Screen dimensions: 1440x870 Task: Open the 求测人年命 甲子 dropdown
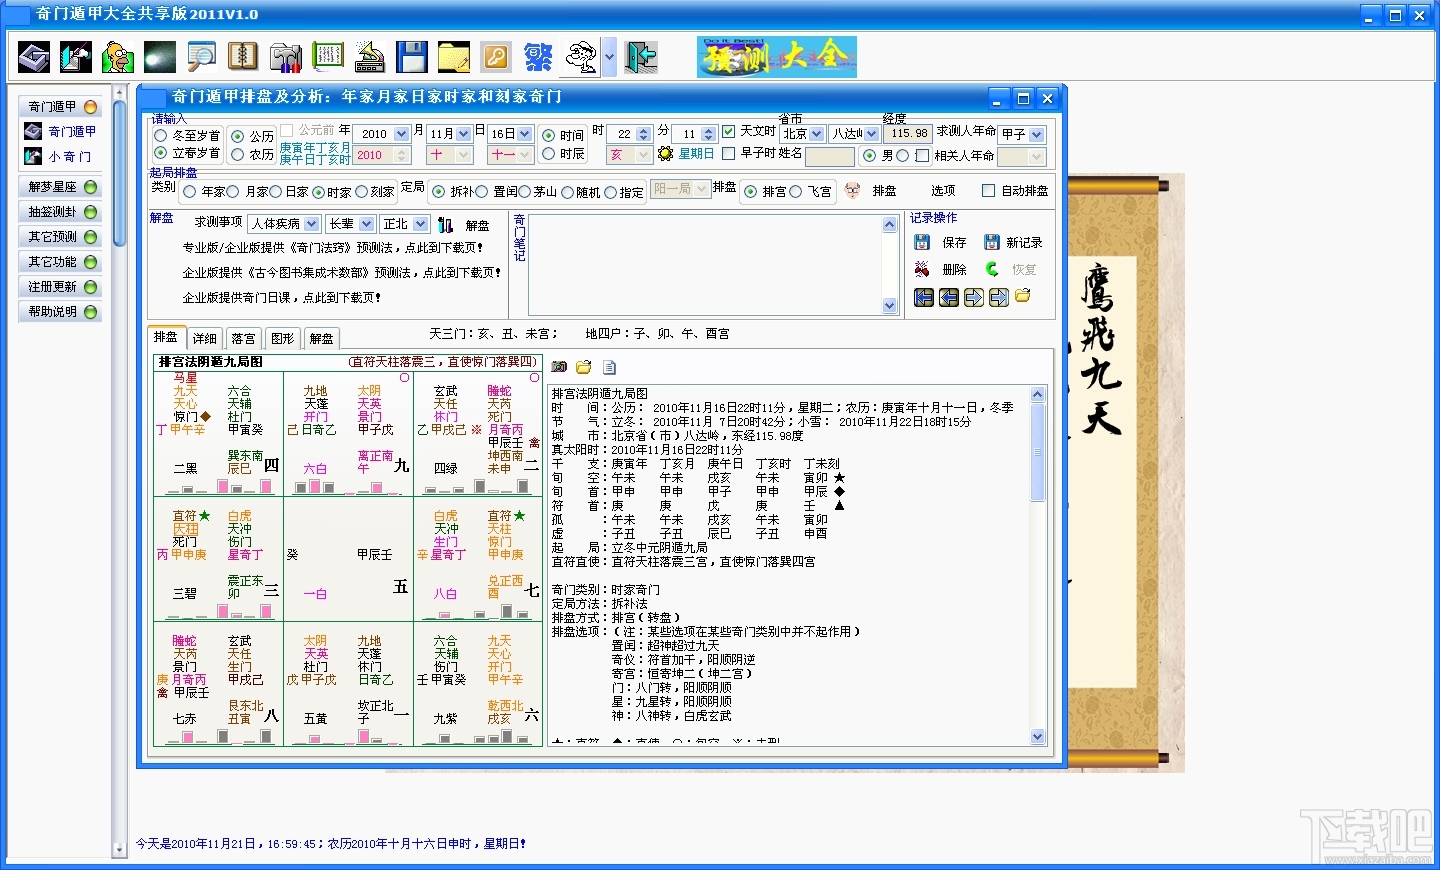coord(1037,134)
